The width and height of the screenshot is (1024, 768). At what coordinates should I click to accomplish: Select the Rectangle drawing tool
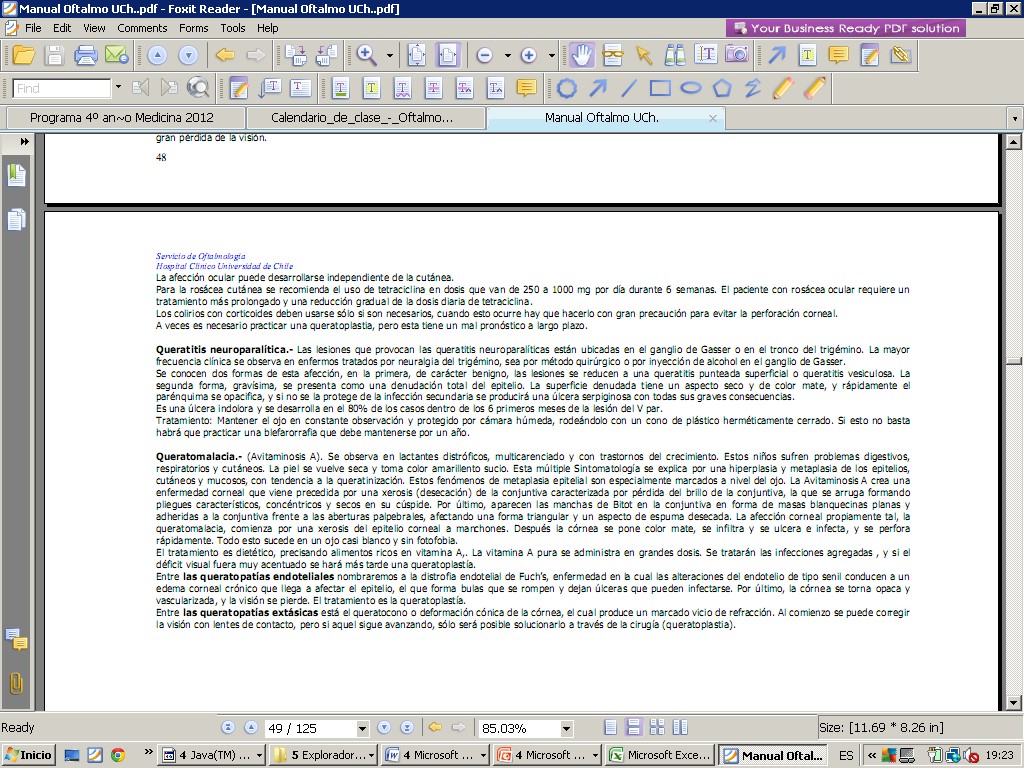click(x=660, y=88)
